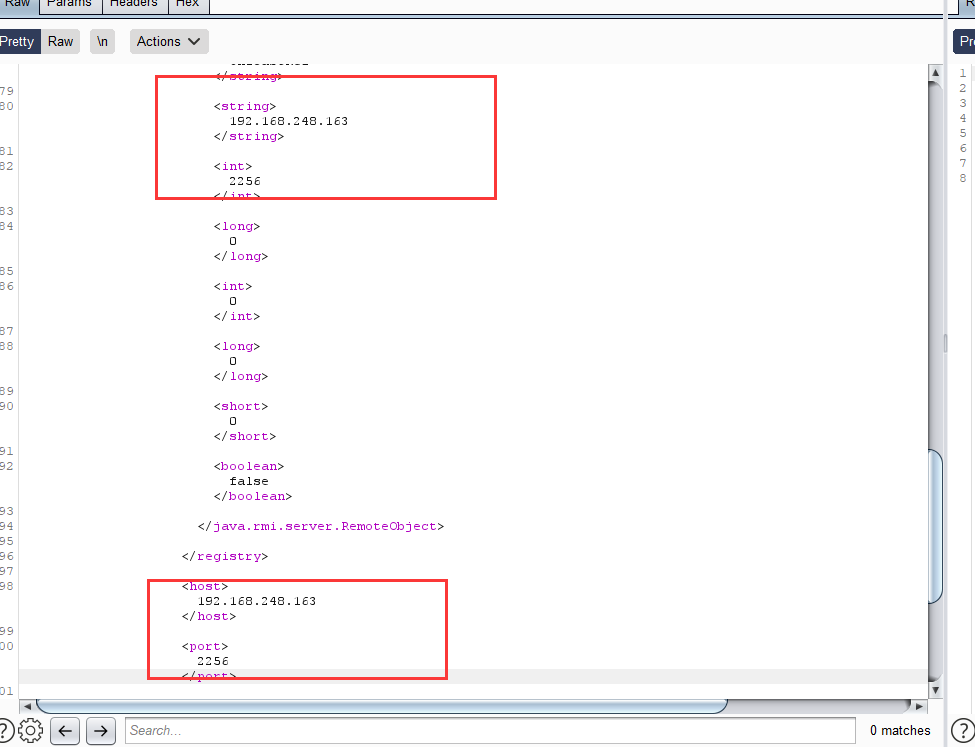This screenshot has height=747, width=975.
Task: Open the search settings gear icon
Action: pyautogui.click(x=30, y=730)
